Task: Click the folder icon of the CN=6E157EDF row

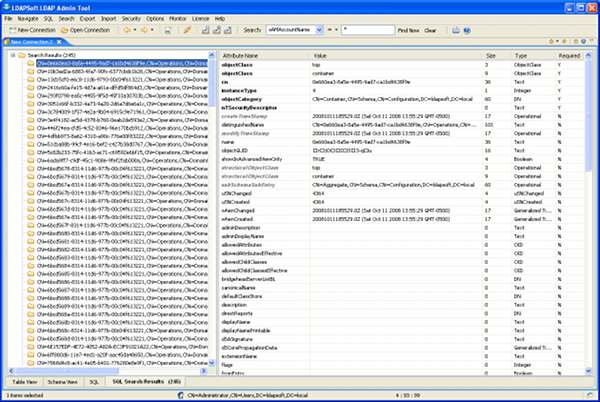Action: [x=31, y=347]
